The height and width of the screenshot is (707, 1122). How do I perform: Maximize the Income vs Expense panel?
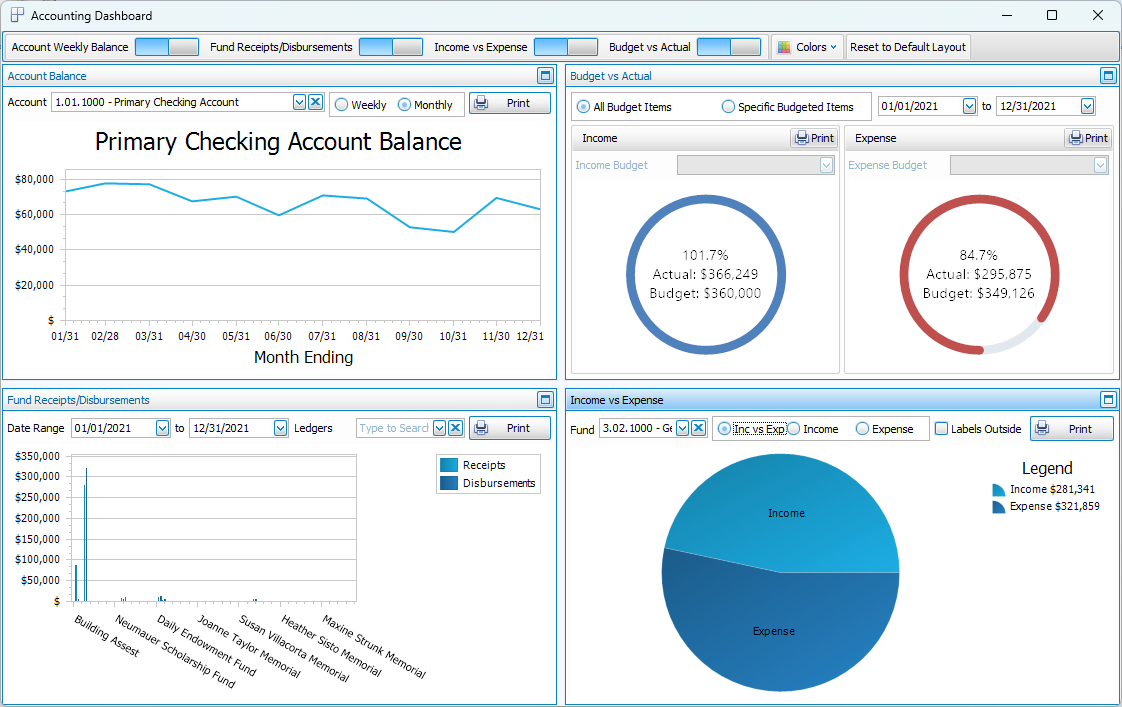(x=1108, y=400)
